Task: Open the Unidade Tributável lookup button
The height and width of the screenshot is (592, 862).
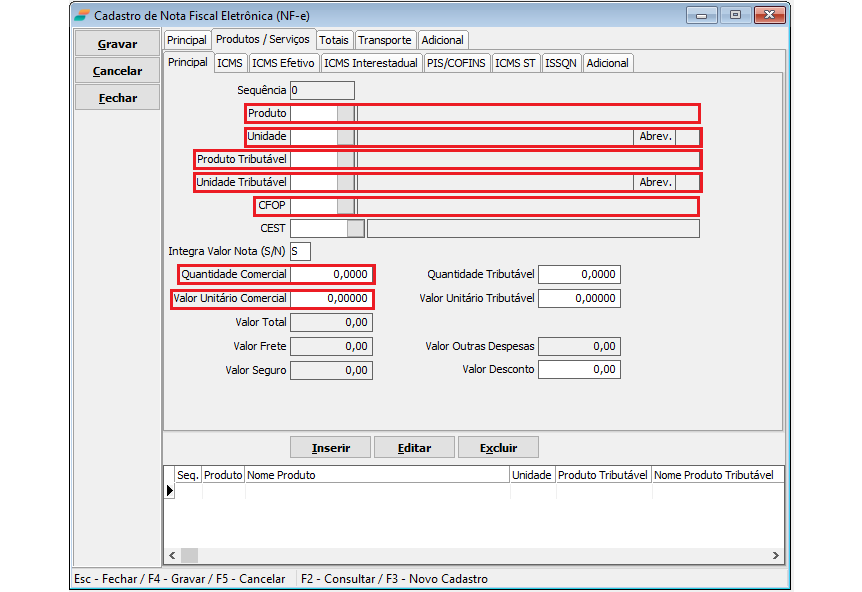Action: [346, 182]
